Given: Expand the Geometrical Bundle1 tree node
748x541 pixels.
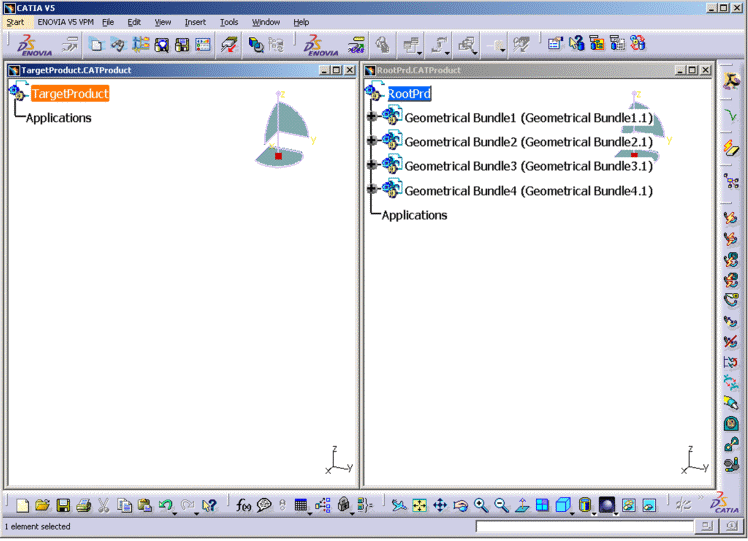Looking at the screenshot, I should click(x=372, y=118).
